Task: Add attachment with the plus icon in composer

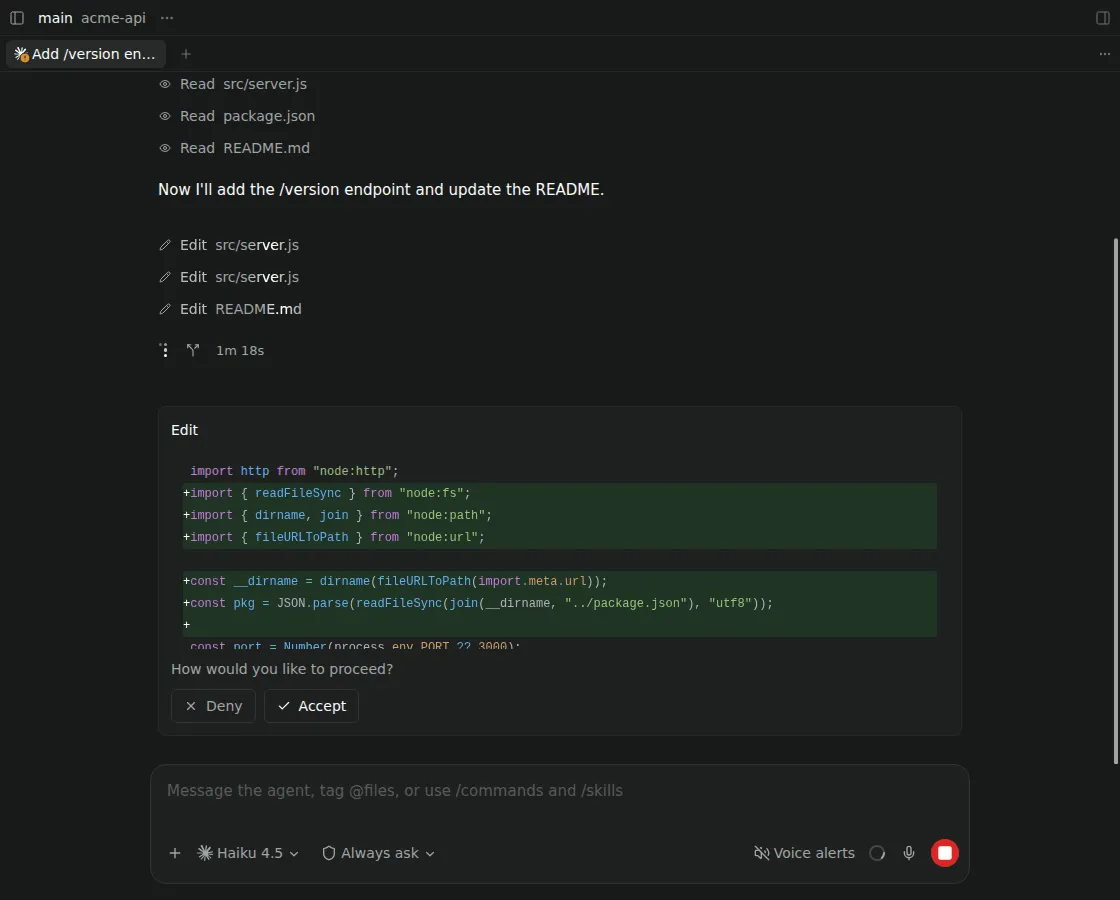Action: [174, 853]
